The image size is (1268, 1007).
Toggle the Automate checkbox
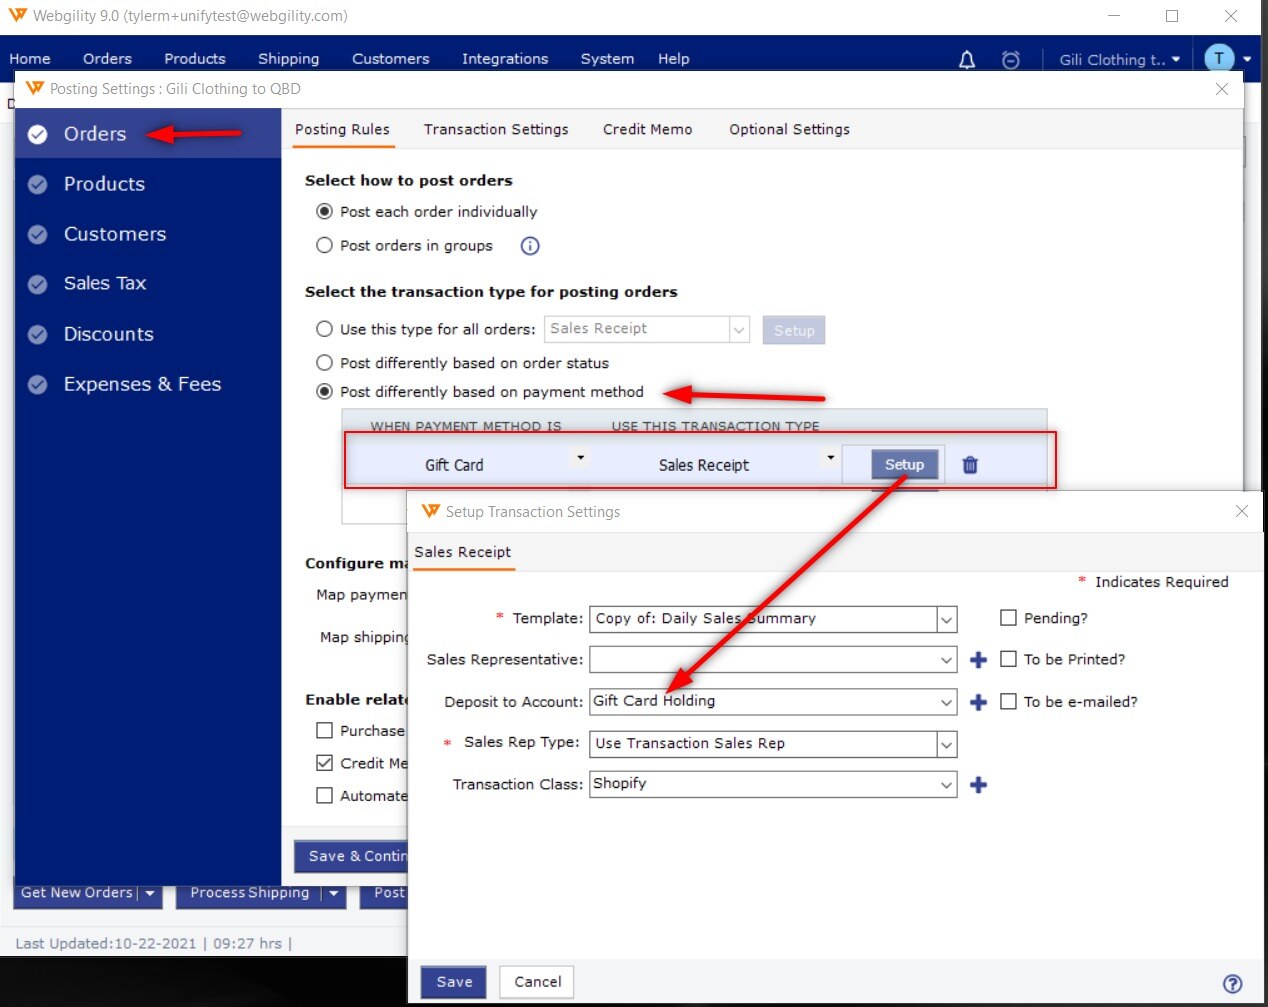[x=324, y=796]
